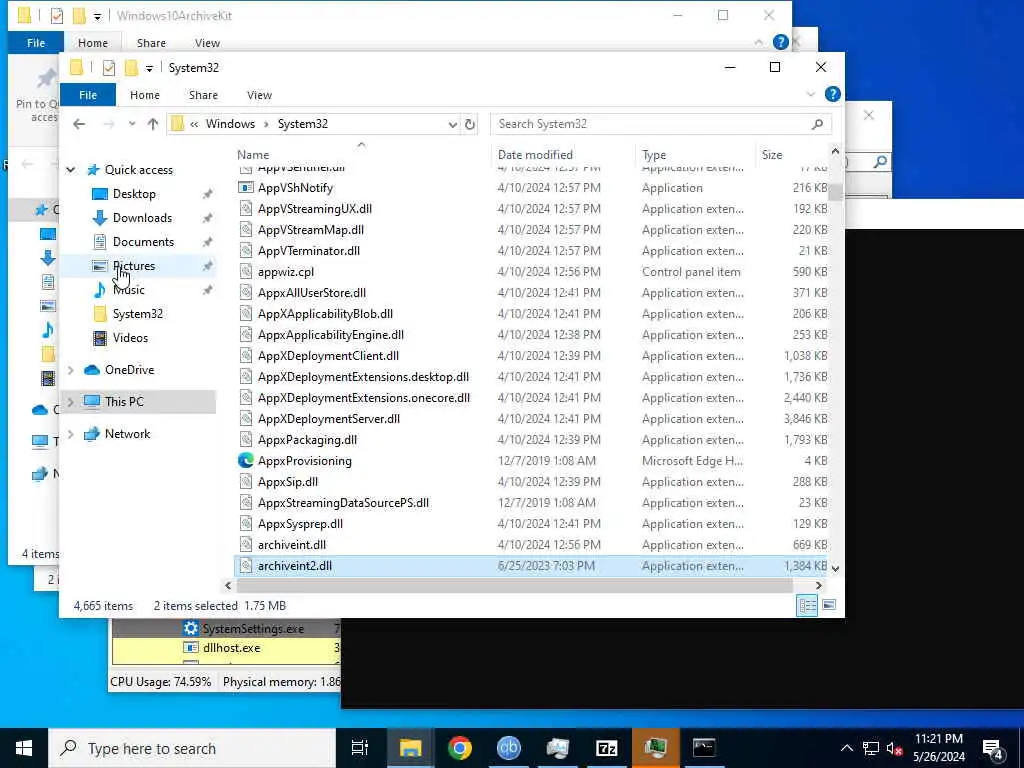
Task: Click the search magnifier in System32
Action: [817, 124]
